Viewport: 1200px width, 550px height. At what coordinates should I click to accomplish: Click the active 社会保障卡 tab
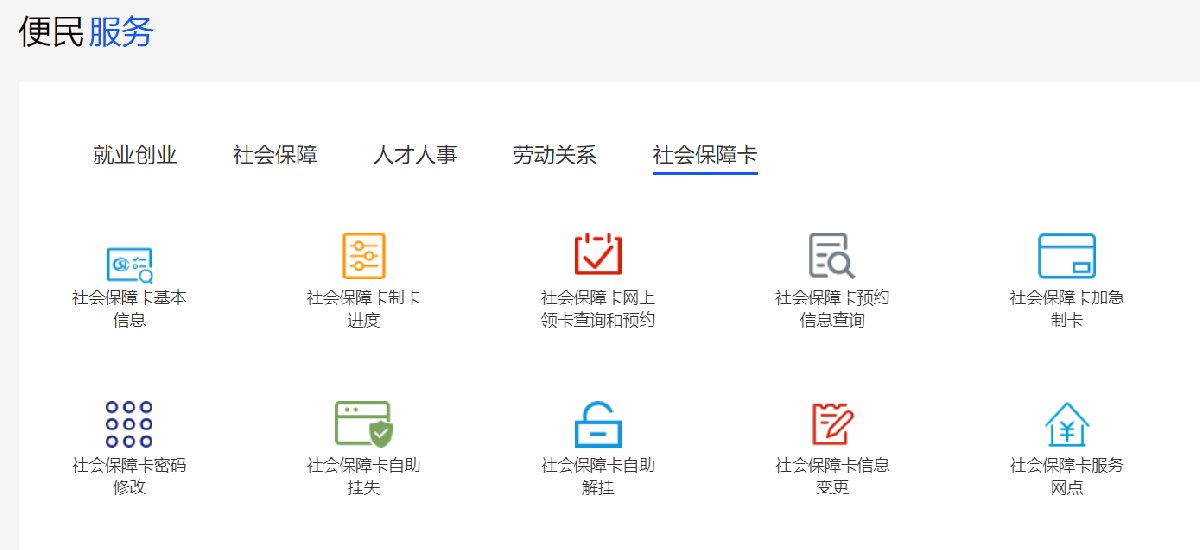[705, 155]
